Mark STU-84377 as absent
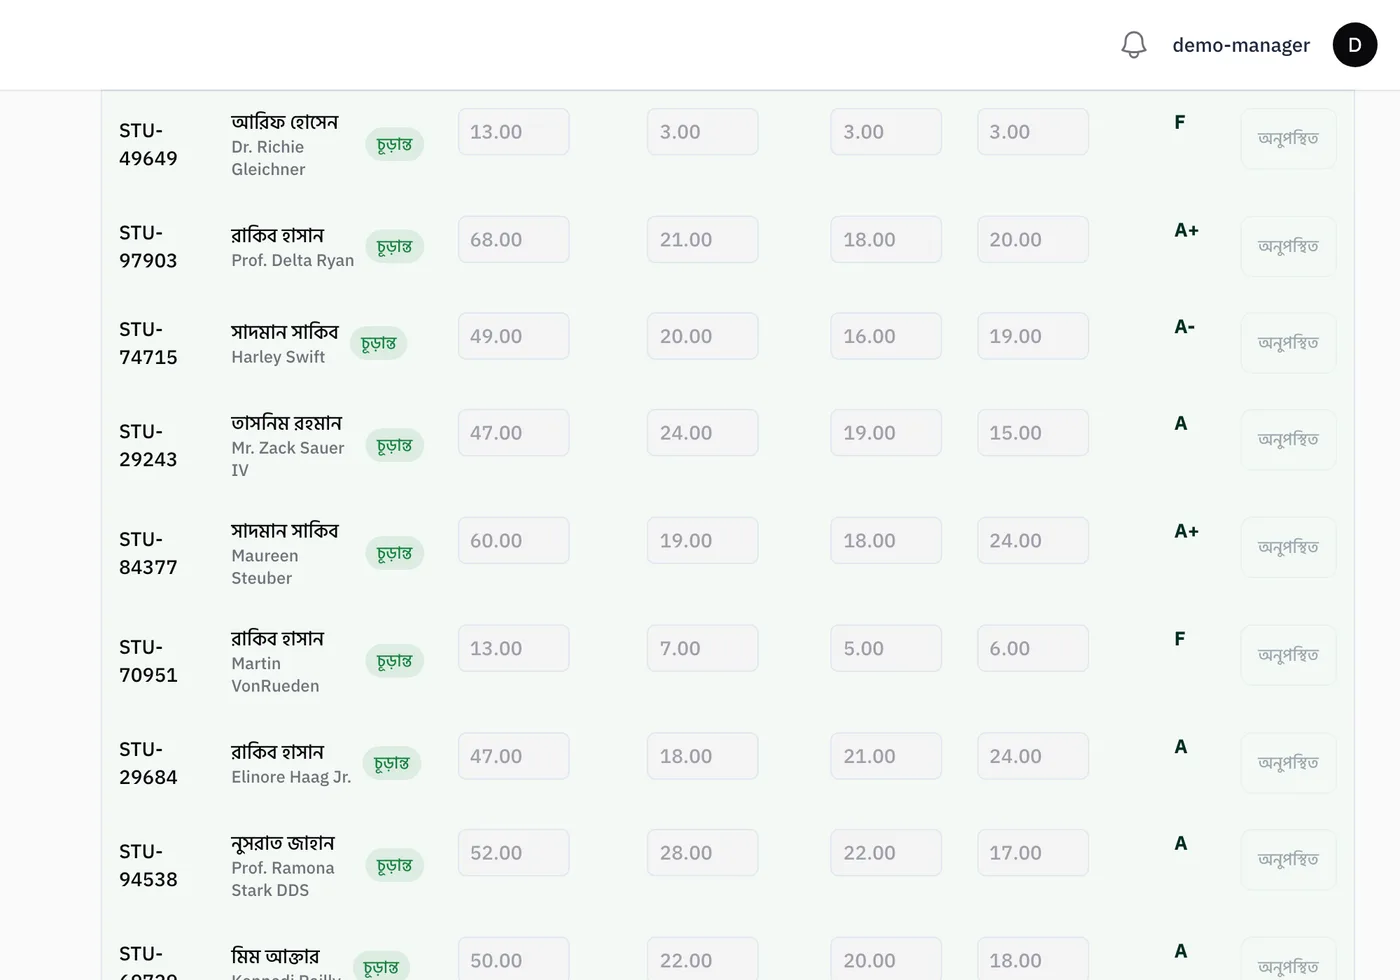This screenshot has height=980, width=1400. point(1288,547)
